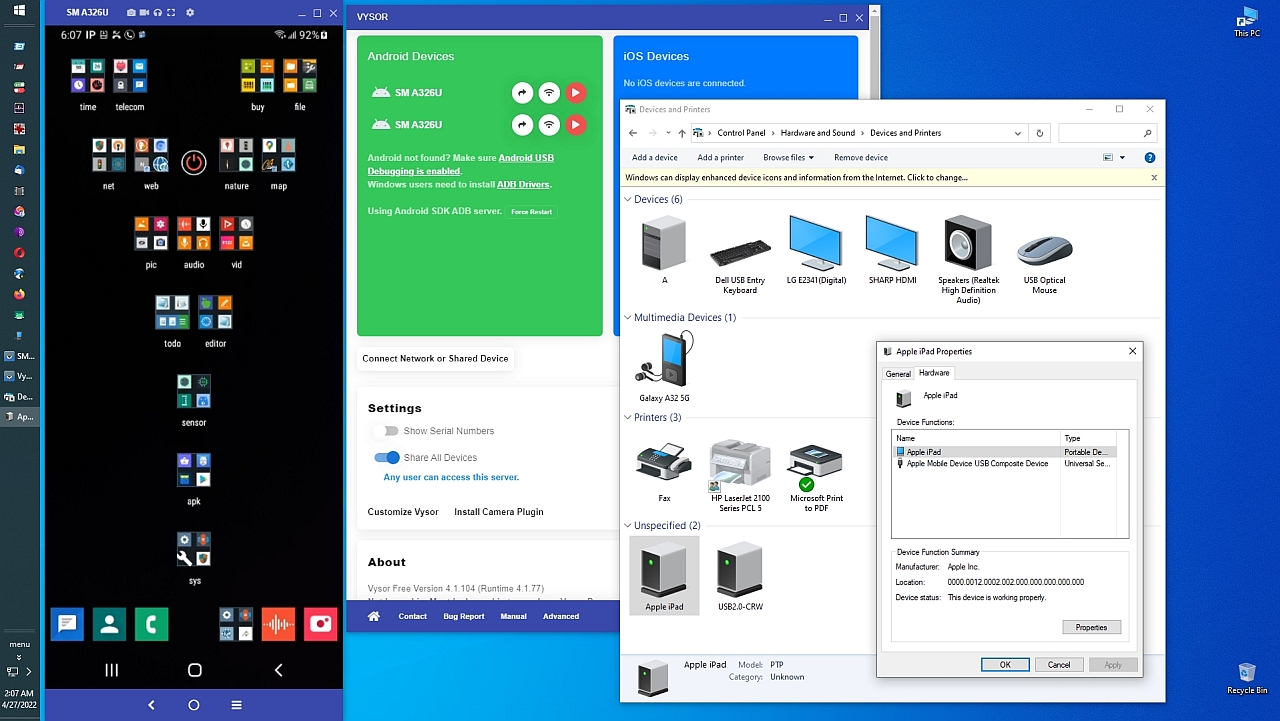Click Remove device toolbar command

[x=861, y=157]
